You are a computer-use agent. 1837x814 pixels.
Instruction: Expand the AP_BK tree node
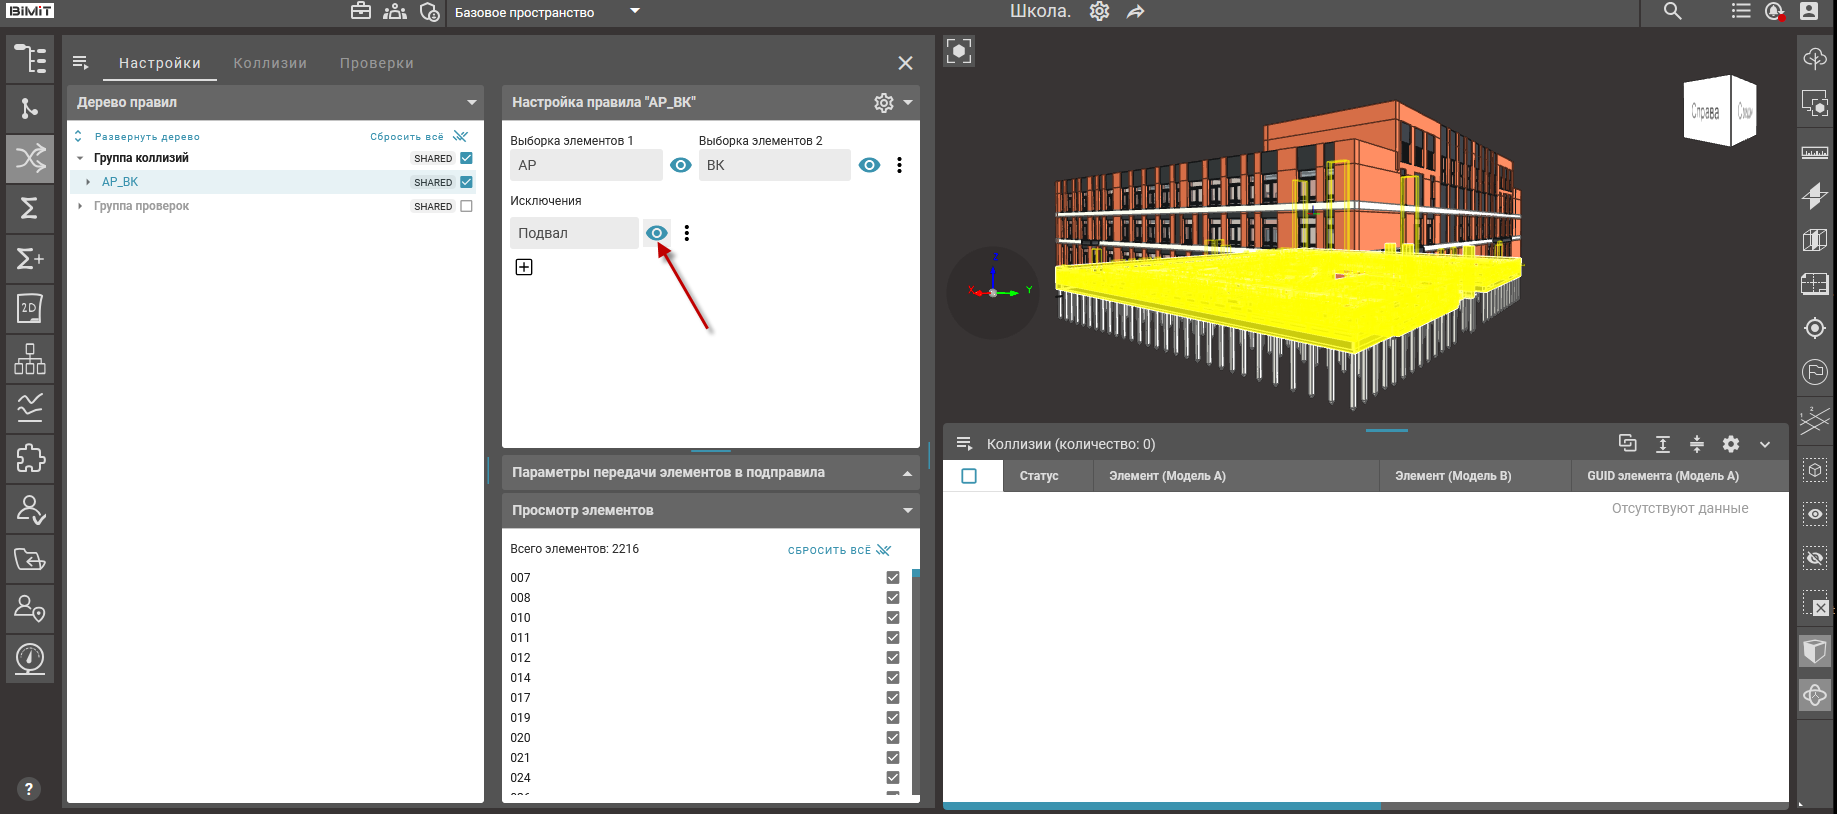[x=88, y=182]
